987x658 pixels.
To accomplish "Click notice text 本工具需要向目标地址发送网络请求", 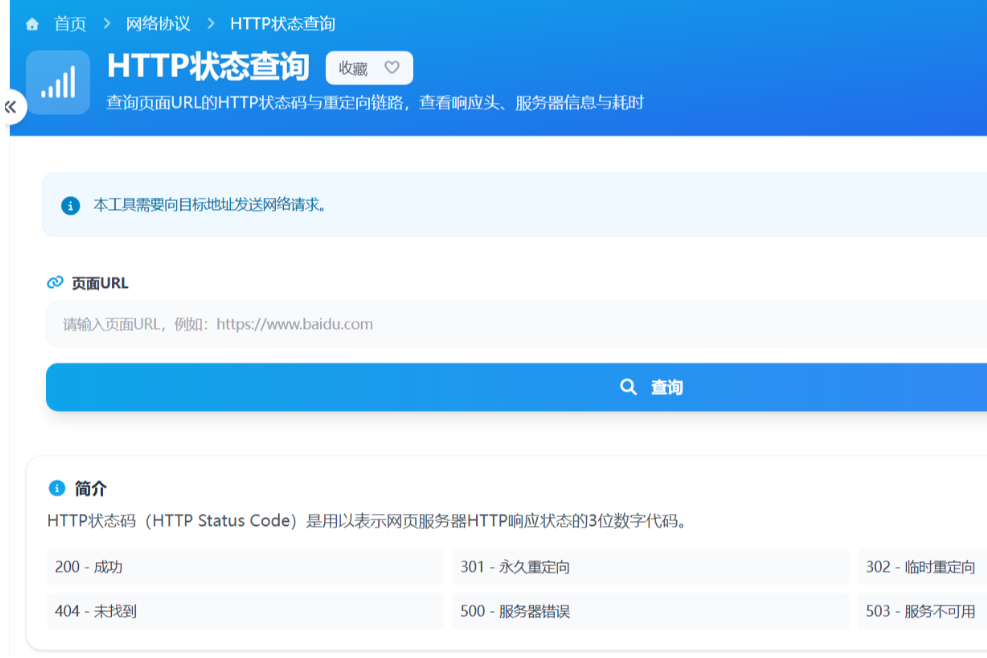I will pos(210,205).
